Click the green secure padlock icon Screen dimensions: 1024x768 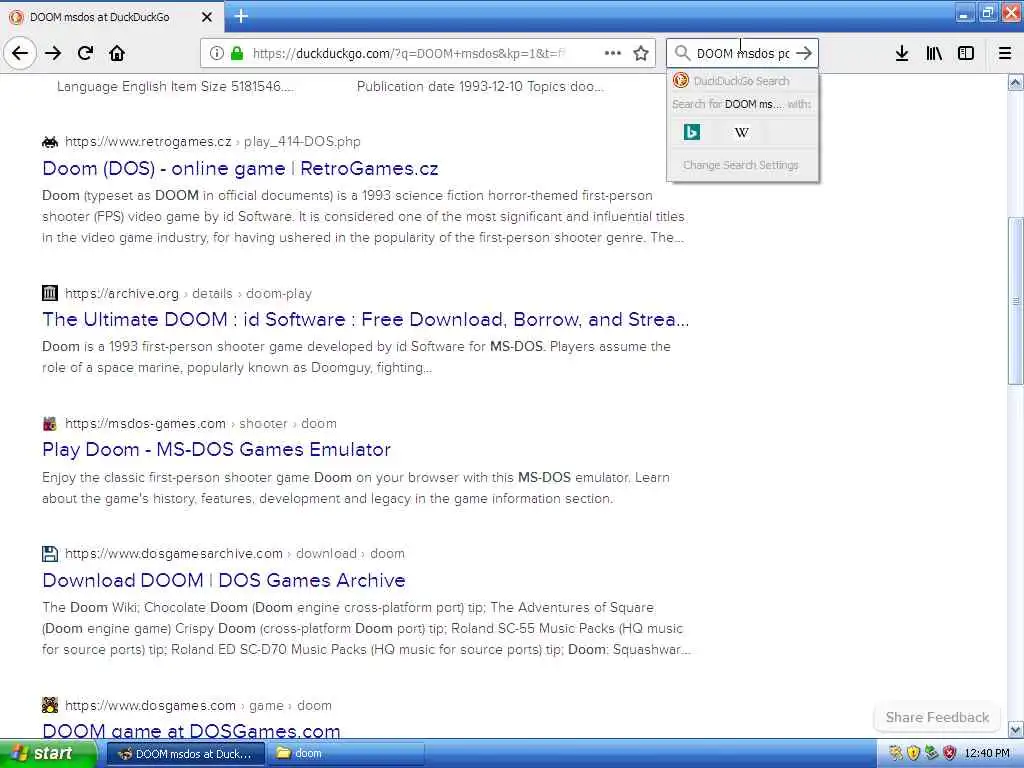pyautogui.click(x=237, y=53)
